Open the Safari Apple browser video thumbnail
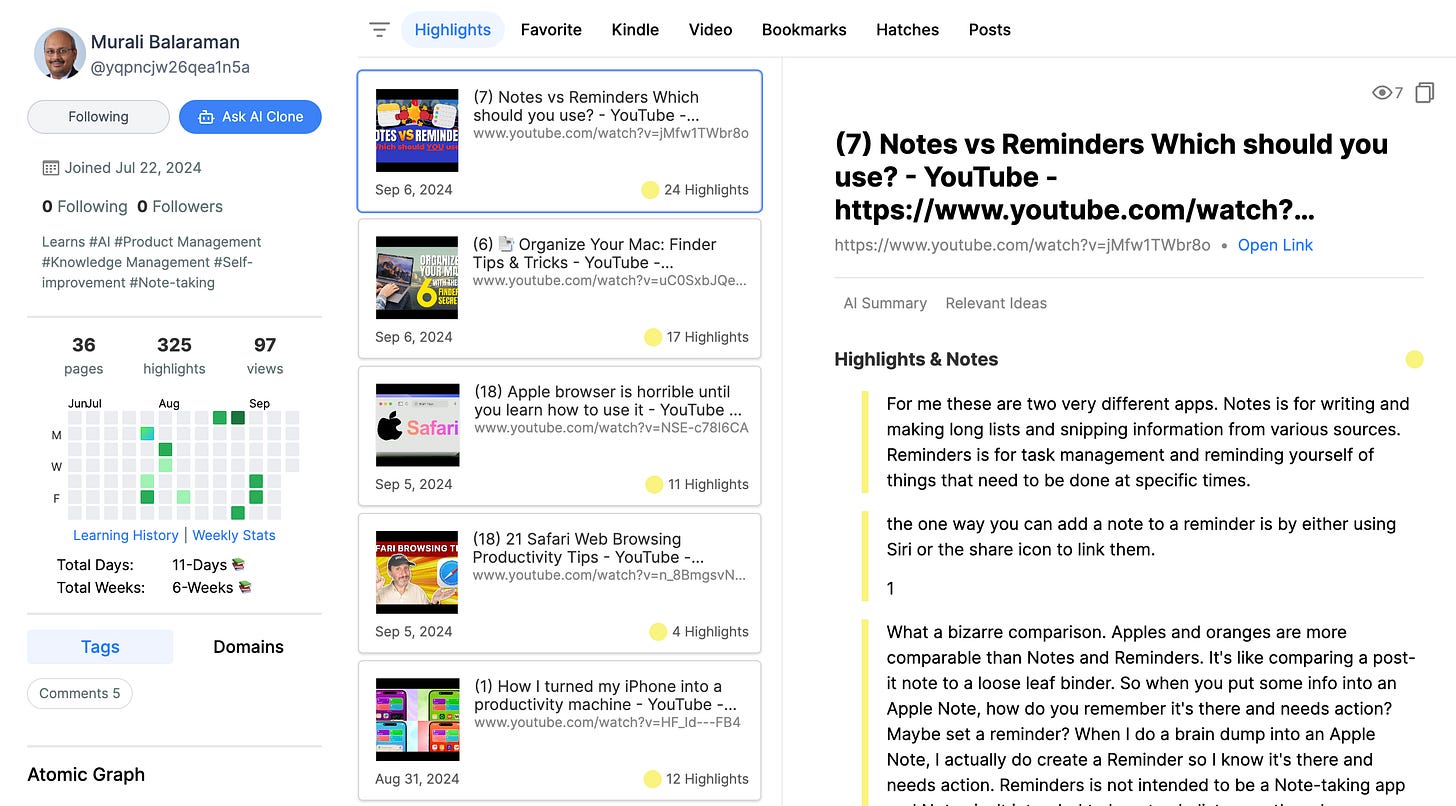1456x806 pixels. click(417, 425)
